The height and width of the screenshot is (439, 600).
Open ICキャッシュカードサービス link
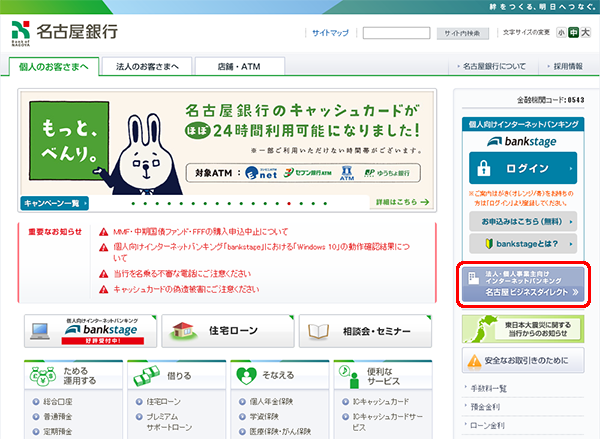[x=388, y=422]
